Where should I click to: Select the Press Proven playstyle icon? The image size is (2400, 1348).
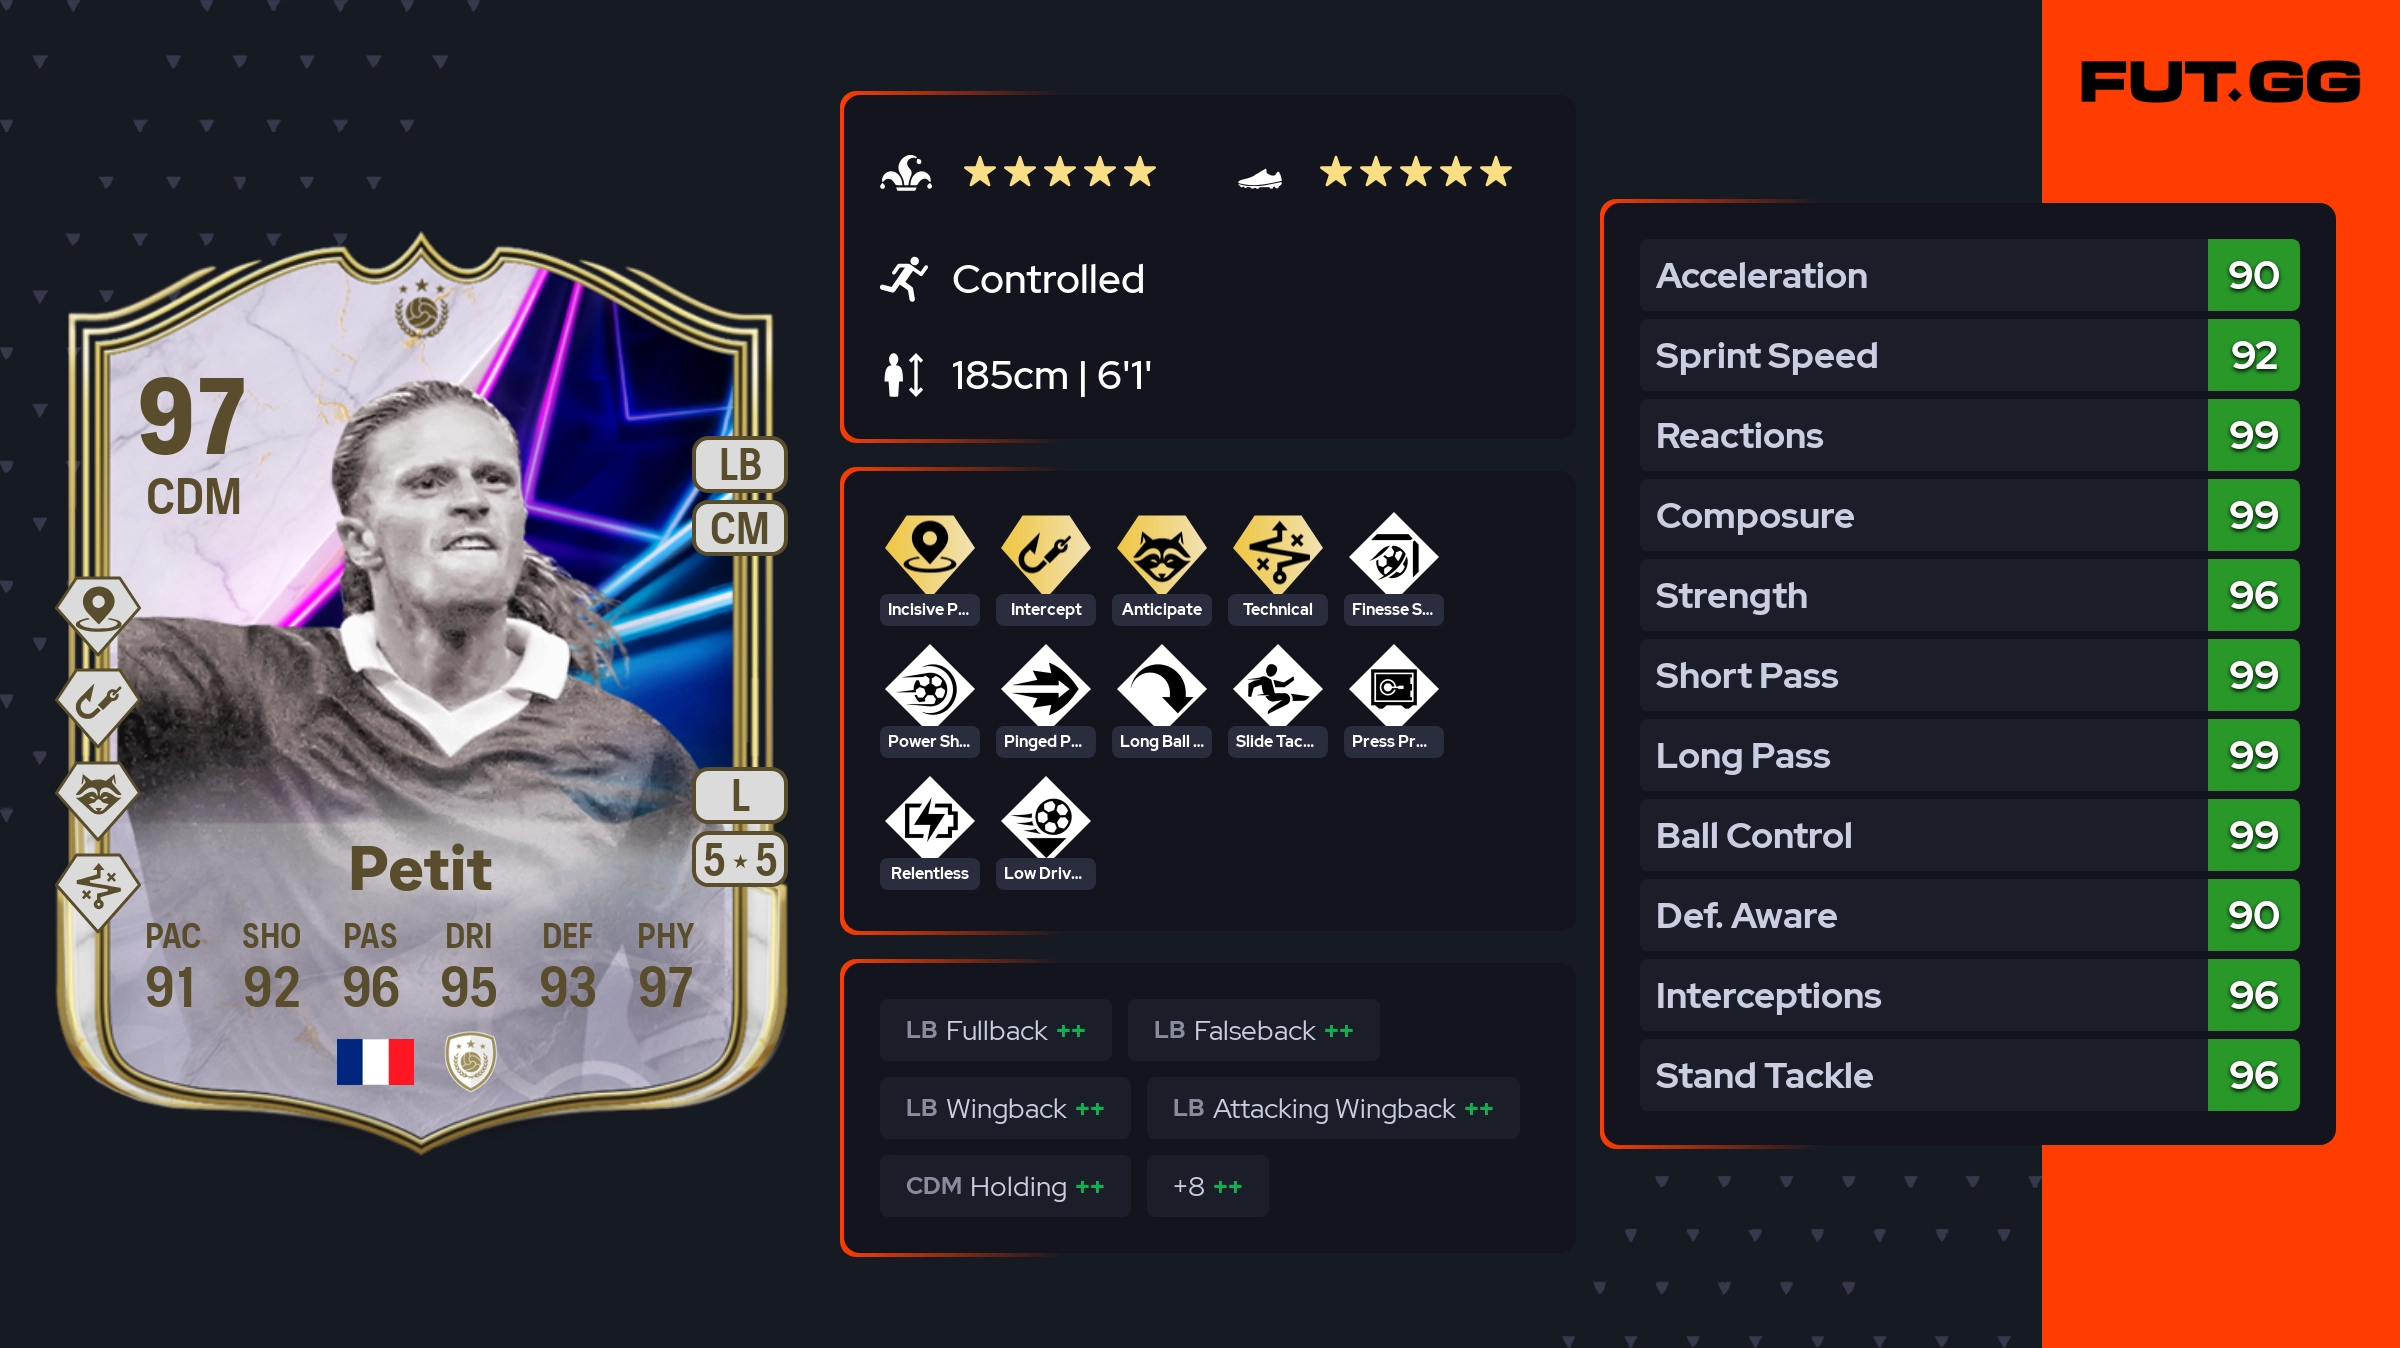coord(1393,686)
